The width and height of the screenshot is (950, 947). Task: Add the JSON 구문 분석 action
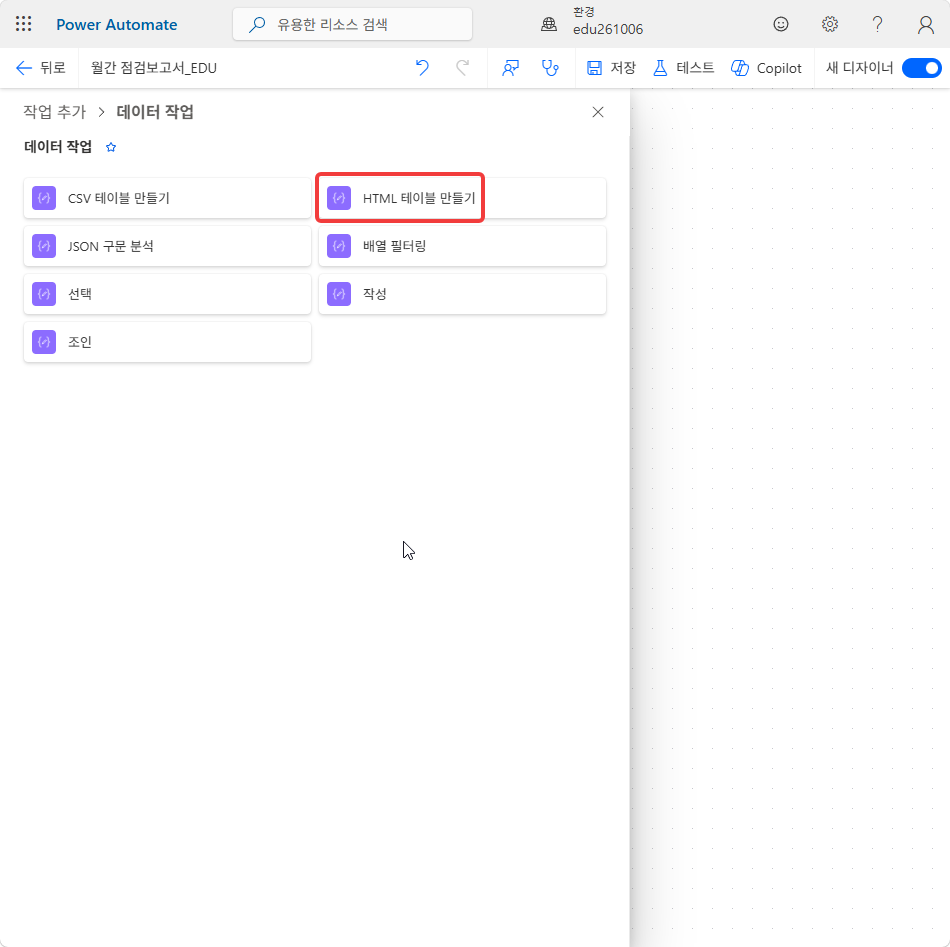[167, 246]
